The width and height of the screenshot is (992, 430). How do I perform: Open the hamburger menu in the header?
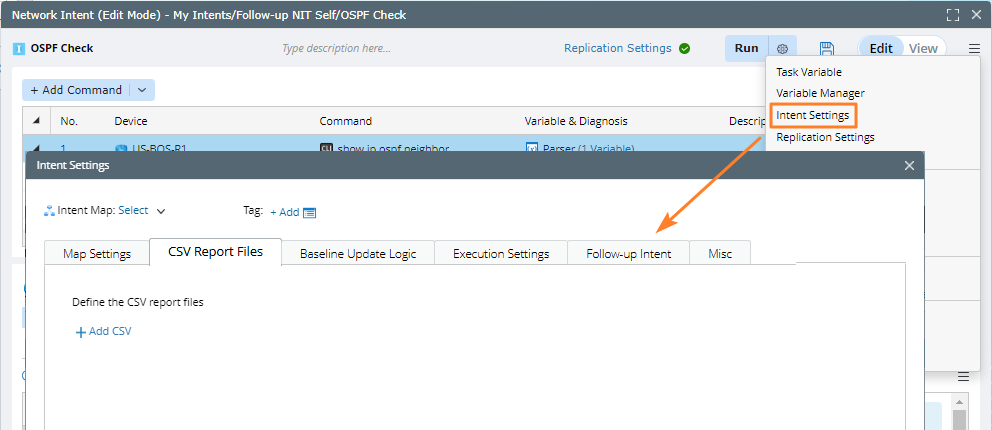pyautogui.click(x=974, y=48)
